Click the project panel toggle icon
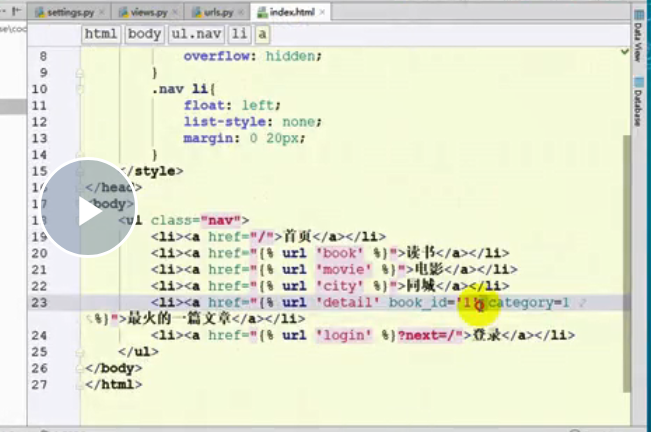This screenshot has height=432, width=651. tap(16, 11)
